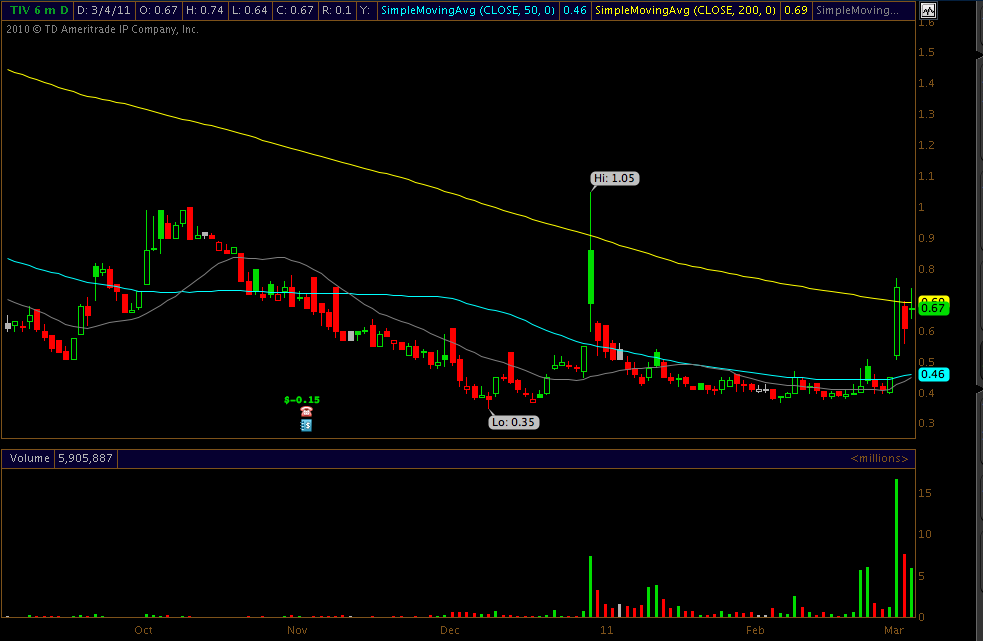Click the open price O: 0.67

[158, 11]
